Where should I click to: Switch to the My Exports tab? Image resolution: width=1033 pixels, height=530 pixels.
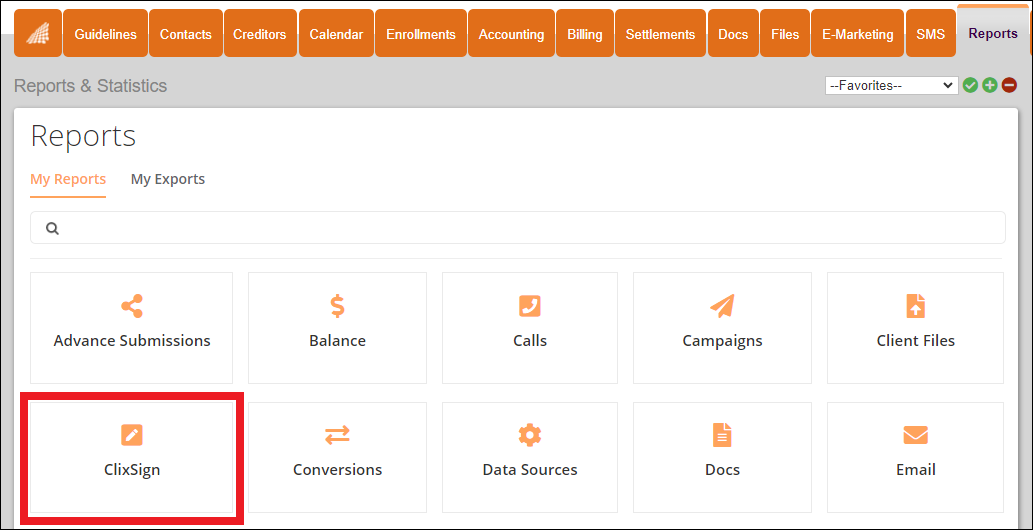click(168, 179)
